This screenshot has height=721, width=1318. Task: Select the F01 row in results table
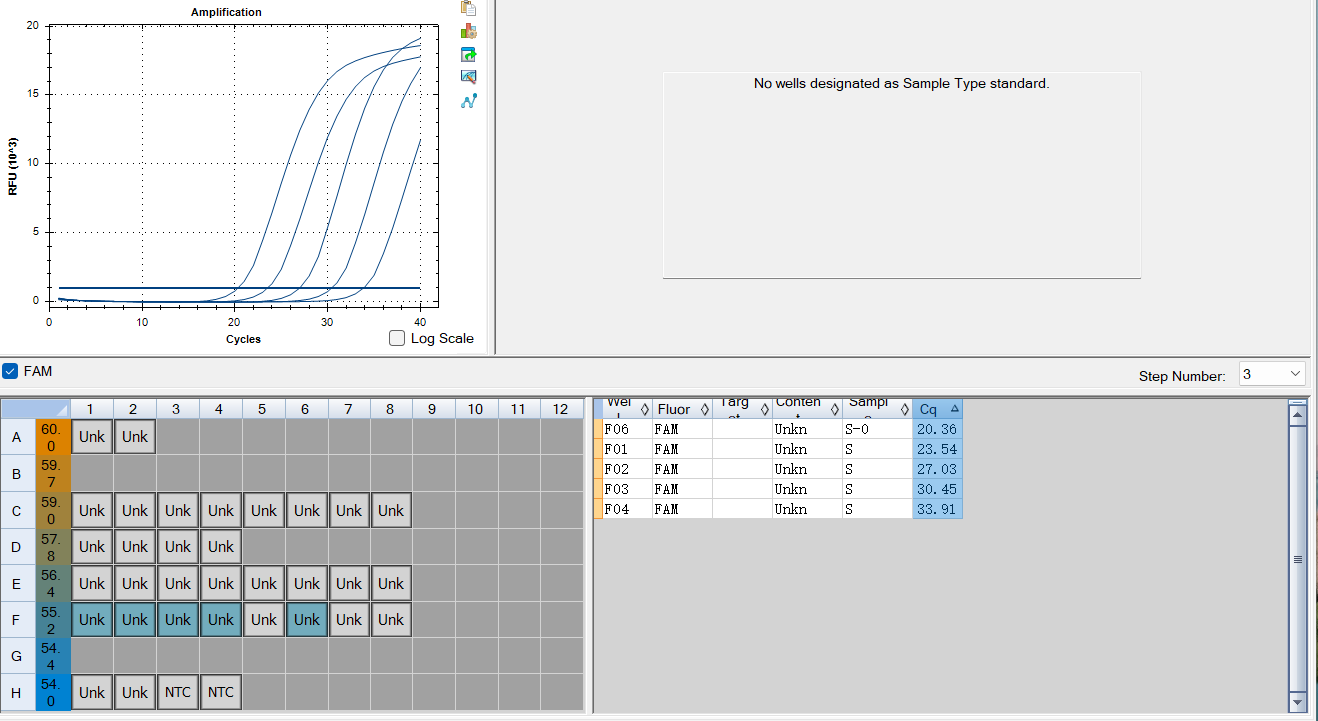click(780, 449)
